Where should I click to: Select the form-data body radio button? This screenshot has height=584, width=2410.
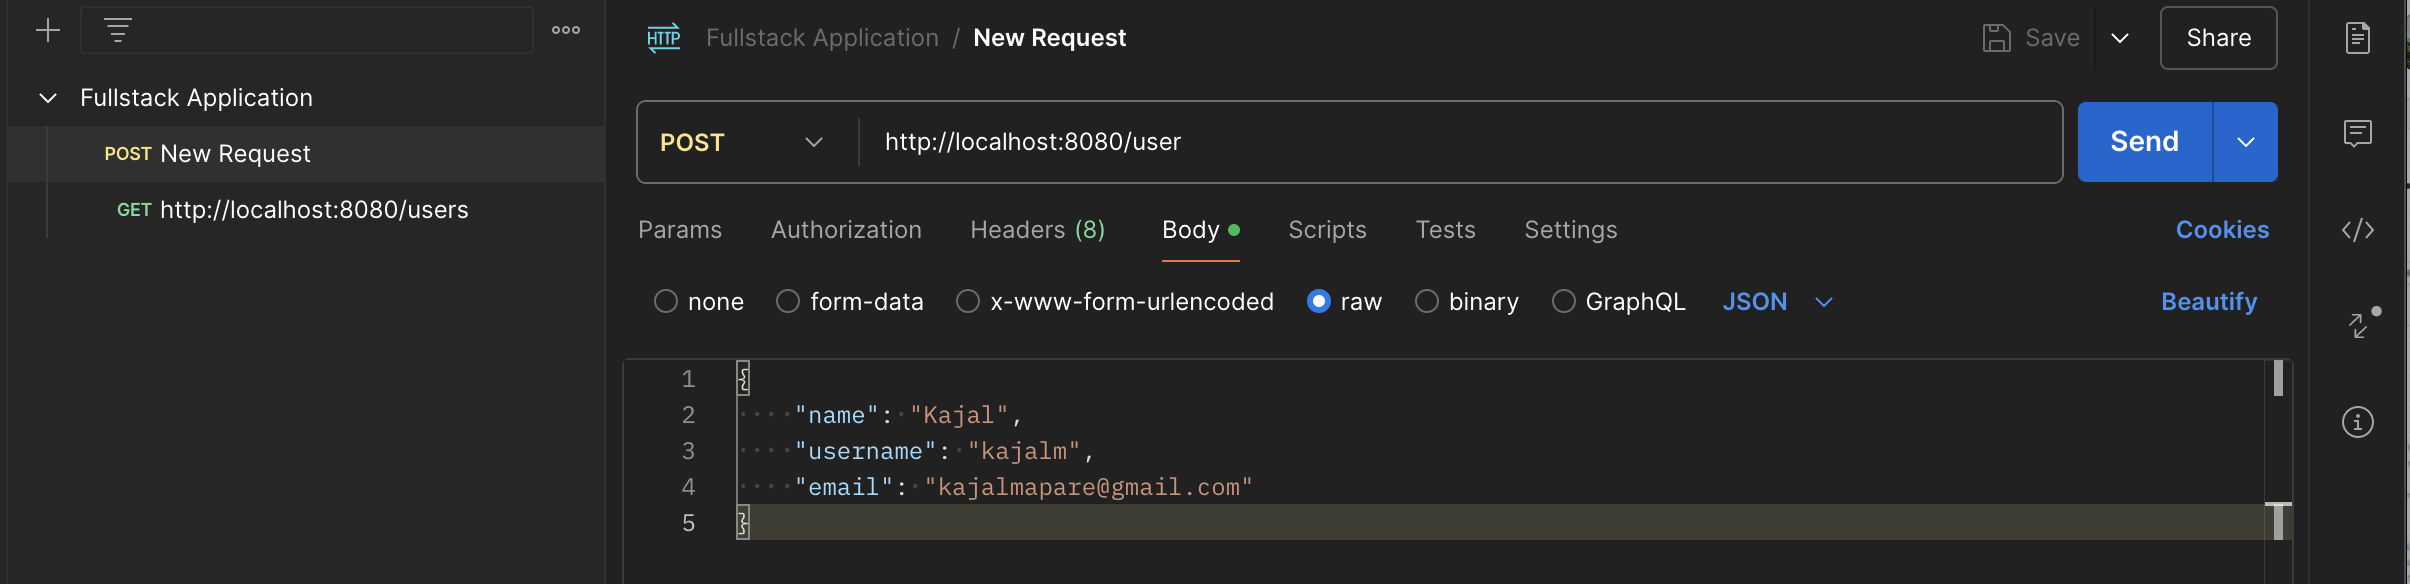click(788, 301)
